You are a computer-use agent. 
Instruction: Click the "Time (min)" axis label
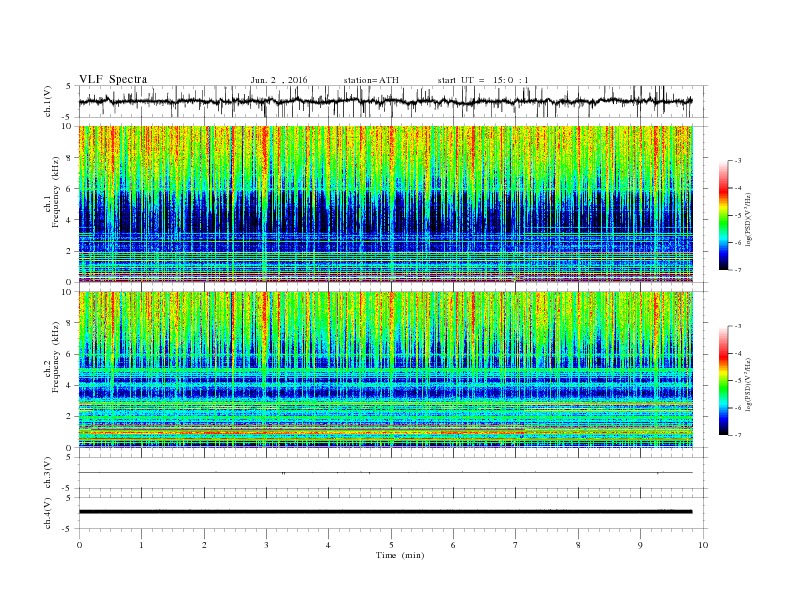400,555
